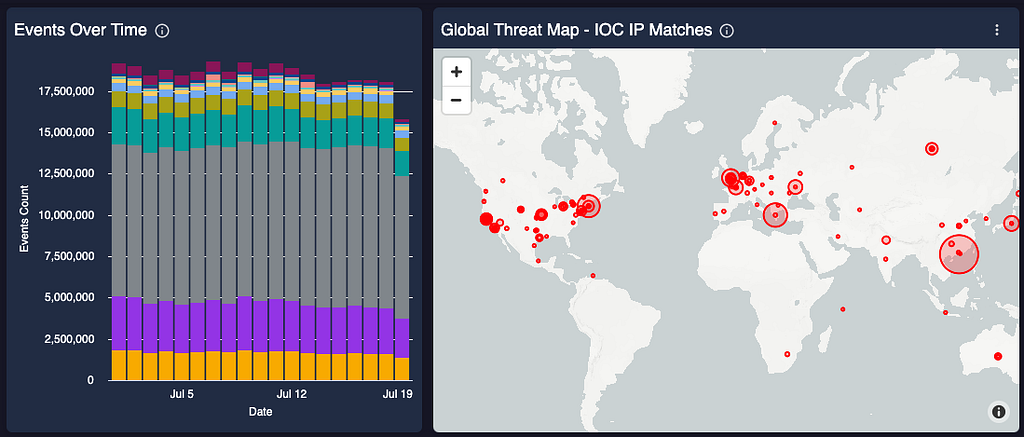Click the Date axis title
Image resolution: width=1024 pixels, height=437 pixels.
coord(261,412)
